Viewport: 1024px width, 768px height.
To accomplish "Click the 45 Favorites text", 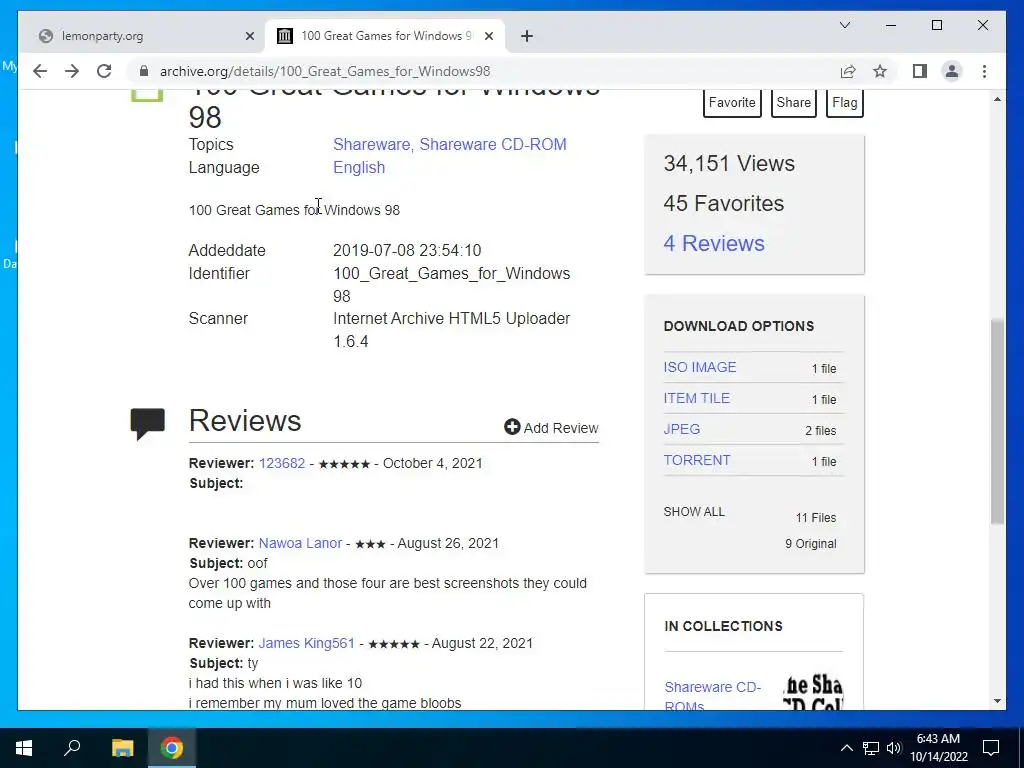I will coord(724,203).
